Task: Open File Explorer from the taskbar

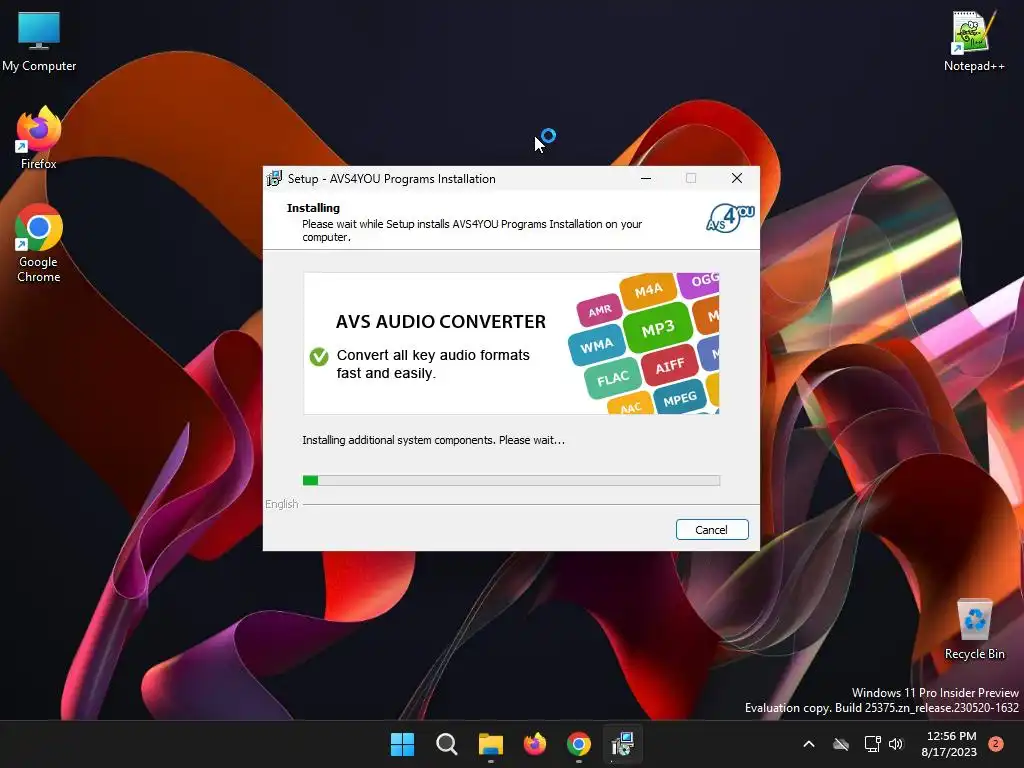Action: [x=490, y=744]
